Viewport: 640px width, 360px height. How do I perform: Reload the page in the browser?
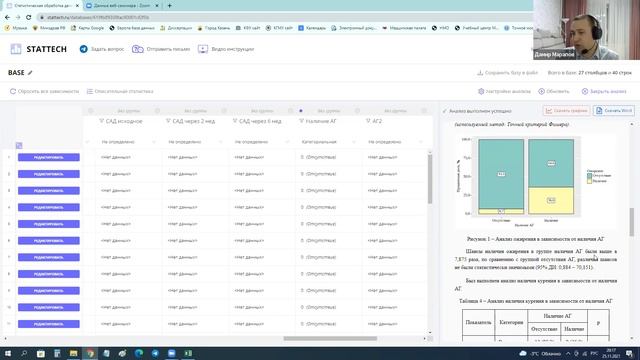pos(28,18)
